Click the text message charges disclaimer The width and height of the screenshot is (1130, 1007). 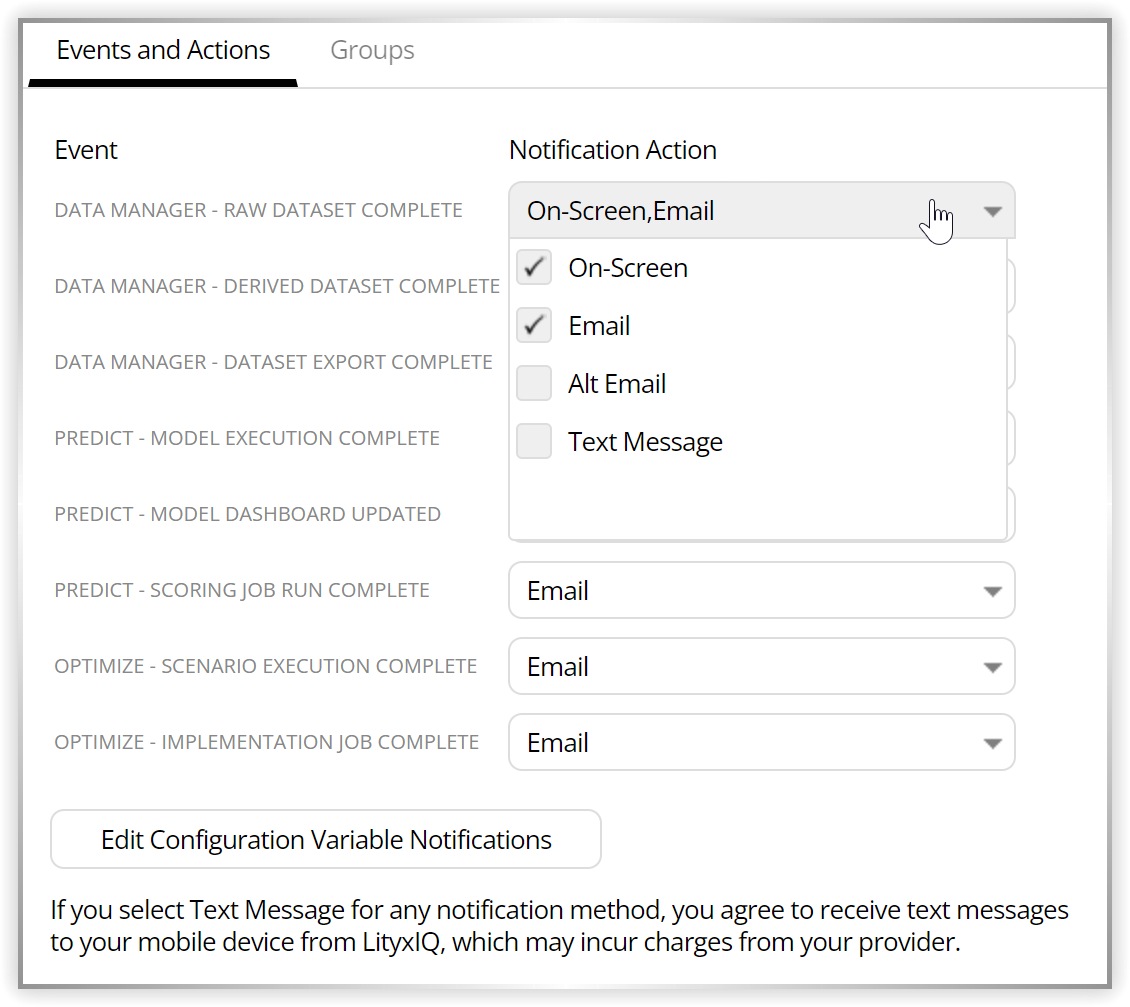[x=559, y=926]
